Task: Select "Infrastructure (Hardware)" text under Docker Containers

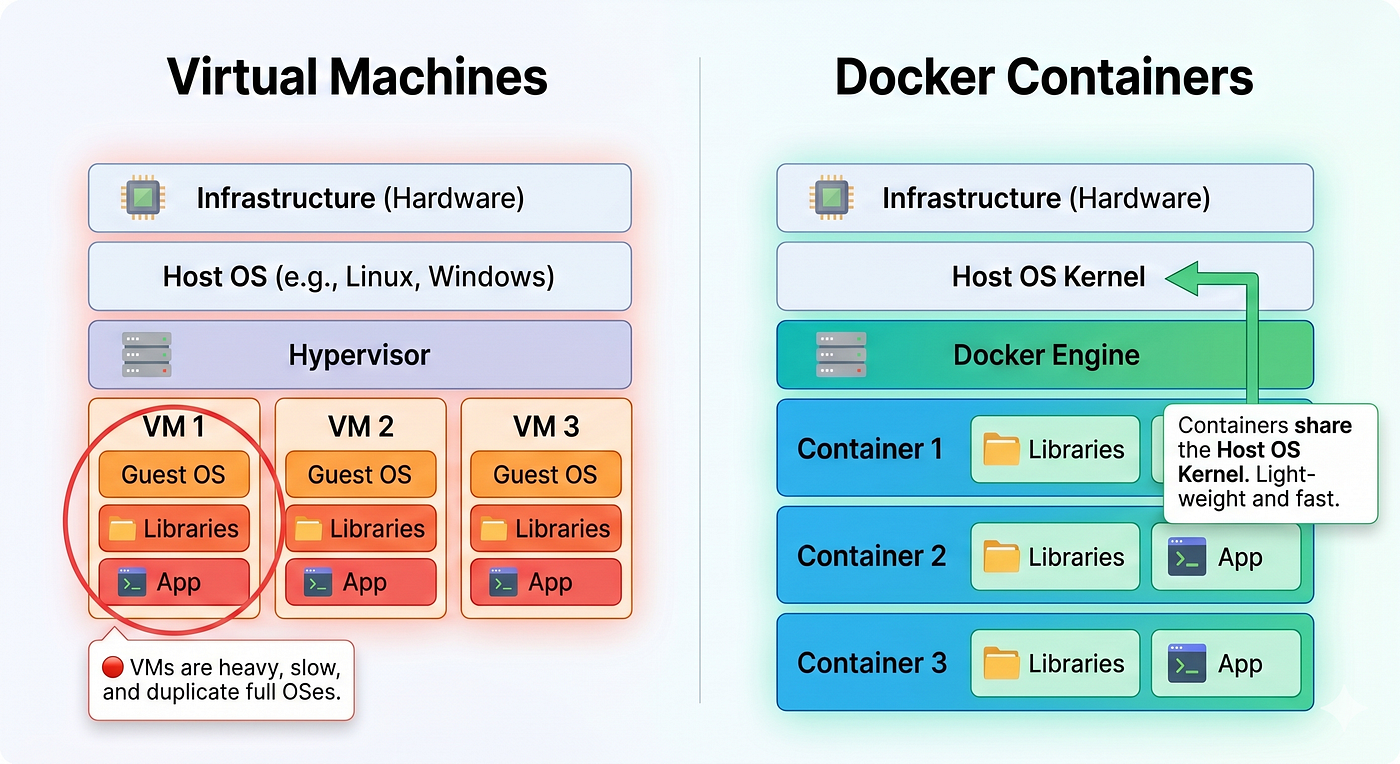Action: (1046, 198)
